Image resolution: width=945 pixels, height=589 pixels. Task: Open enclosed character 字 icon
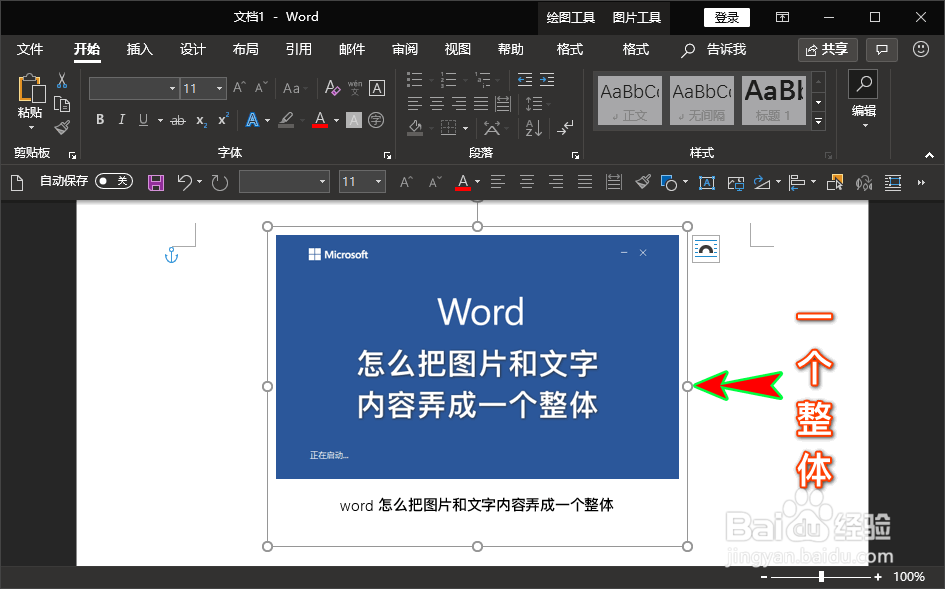click(376, 120)
